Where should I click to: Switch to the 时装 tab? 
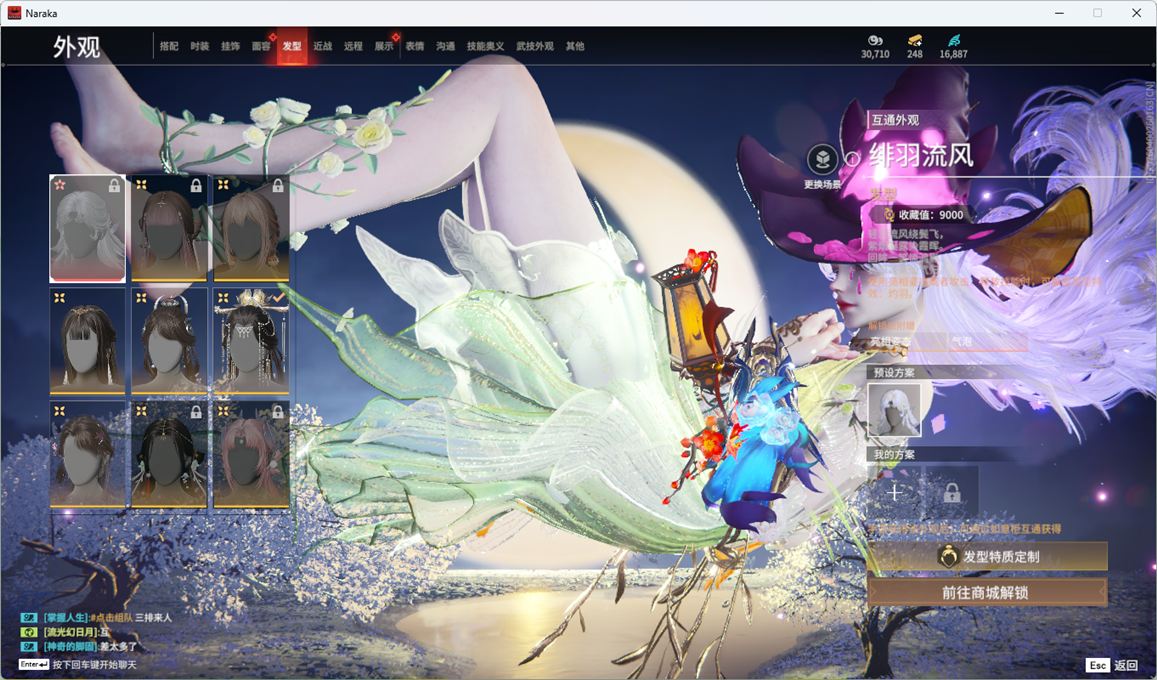click(x=200, y=46)
